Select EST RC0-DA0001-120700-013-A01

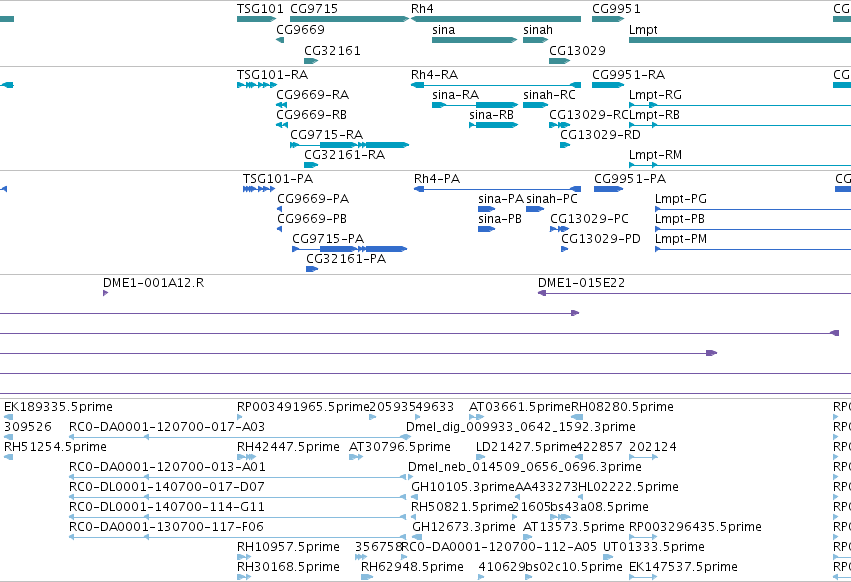pyautogui.click(x=238, y=477)
